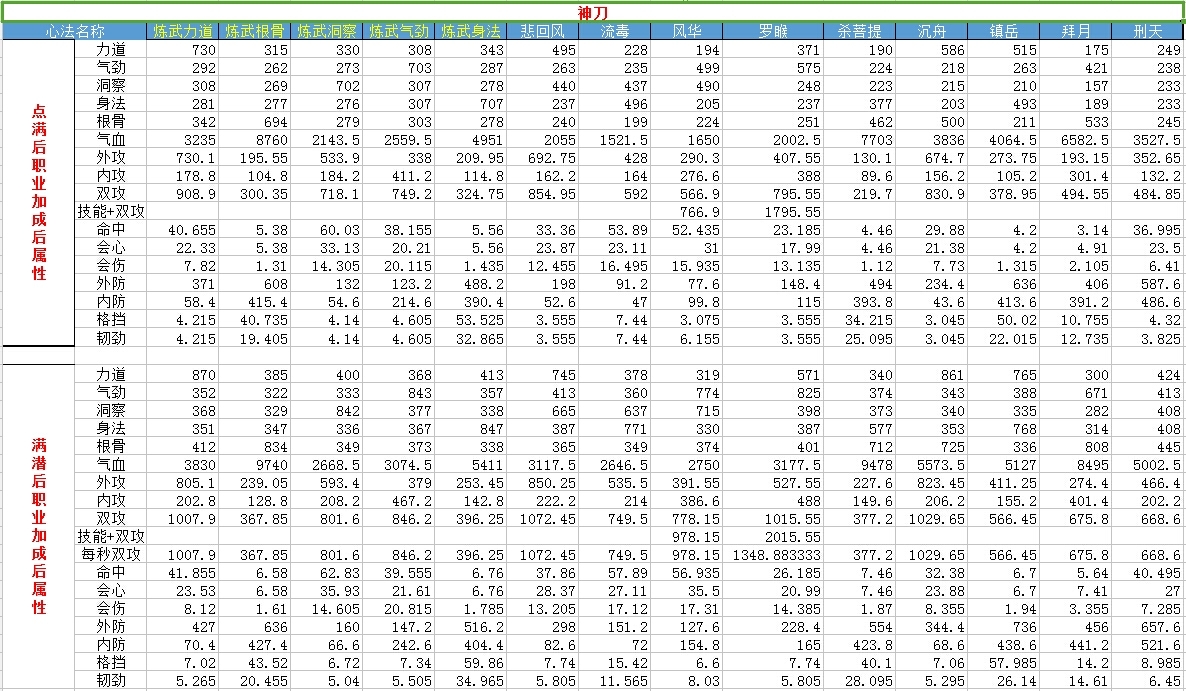The height and width of the screenshot is (691, 1186).
Task: Click the 杀菩提 韧劲 value 25.095
Action: click(859, 338)
